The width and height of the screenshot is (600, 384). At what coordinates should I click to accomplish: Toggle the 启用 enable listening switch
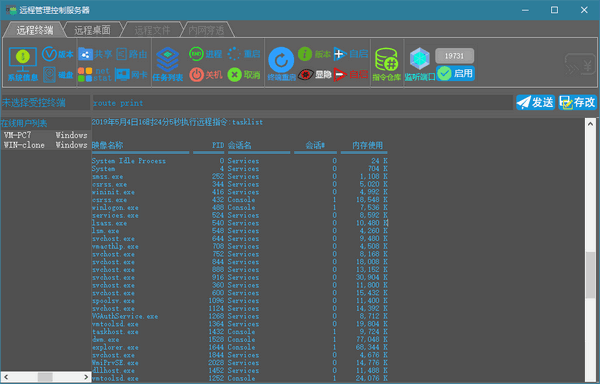tap(455, 73)
